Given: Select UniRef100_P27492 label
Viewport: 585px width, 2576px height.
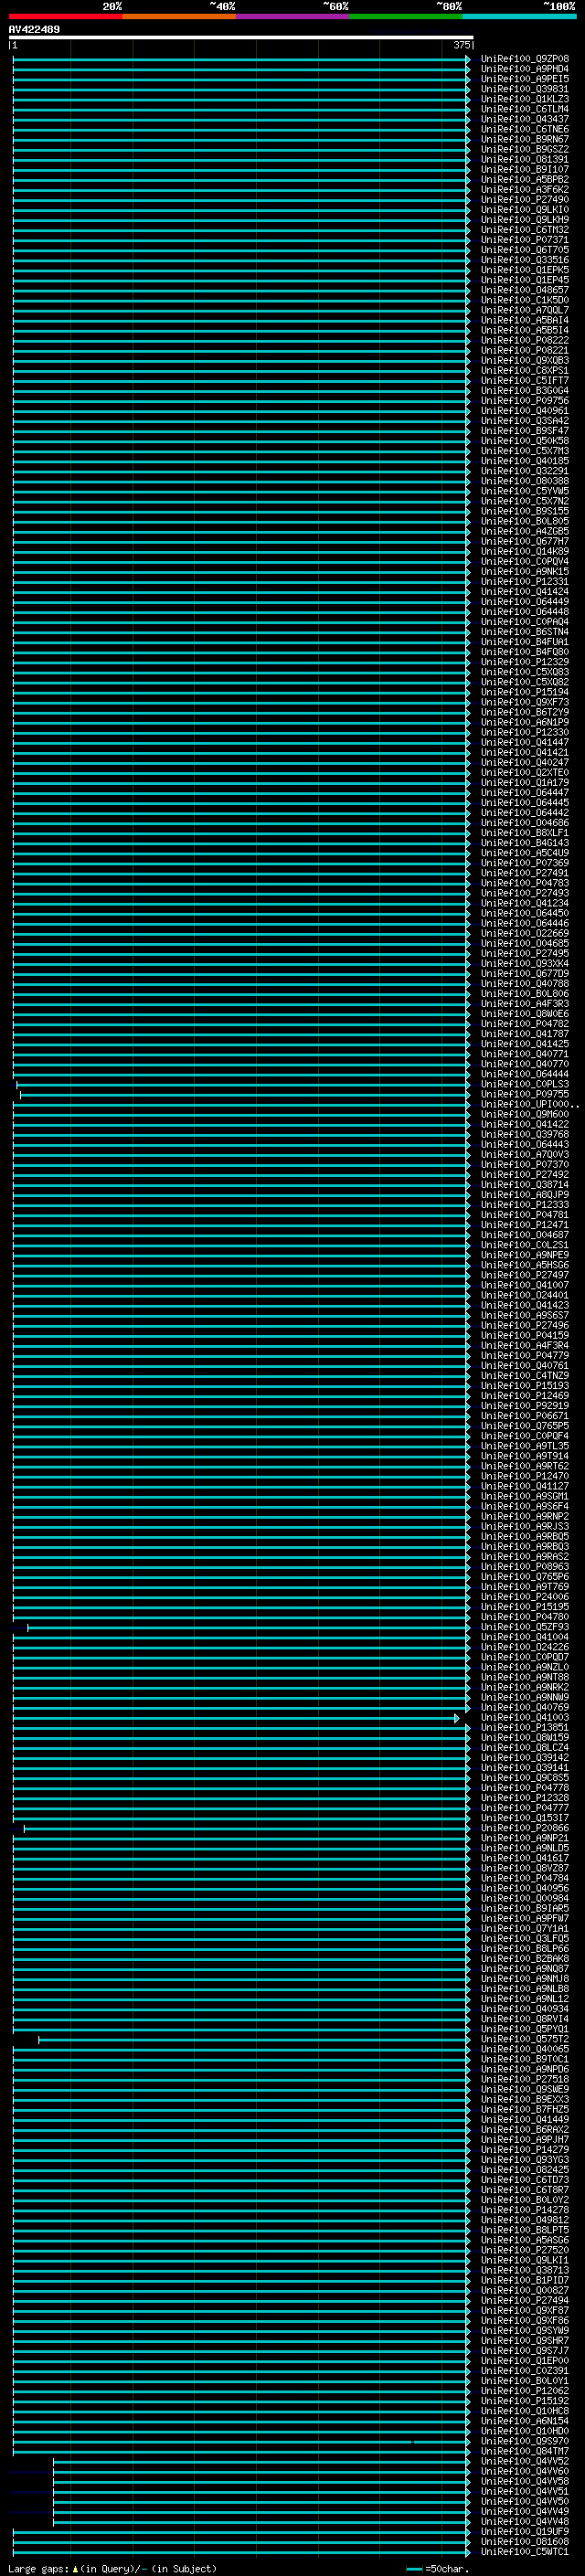Looking at the screenshot, I should (524, 1174).
